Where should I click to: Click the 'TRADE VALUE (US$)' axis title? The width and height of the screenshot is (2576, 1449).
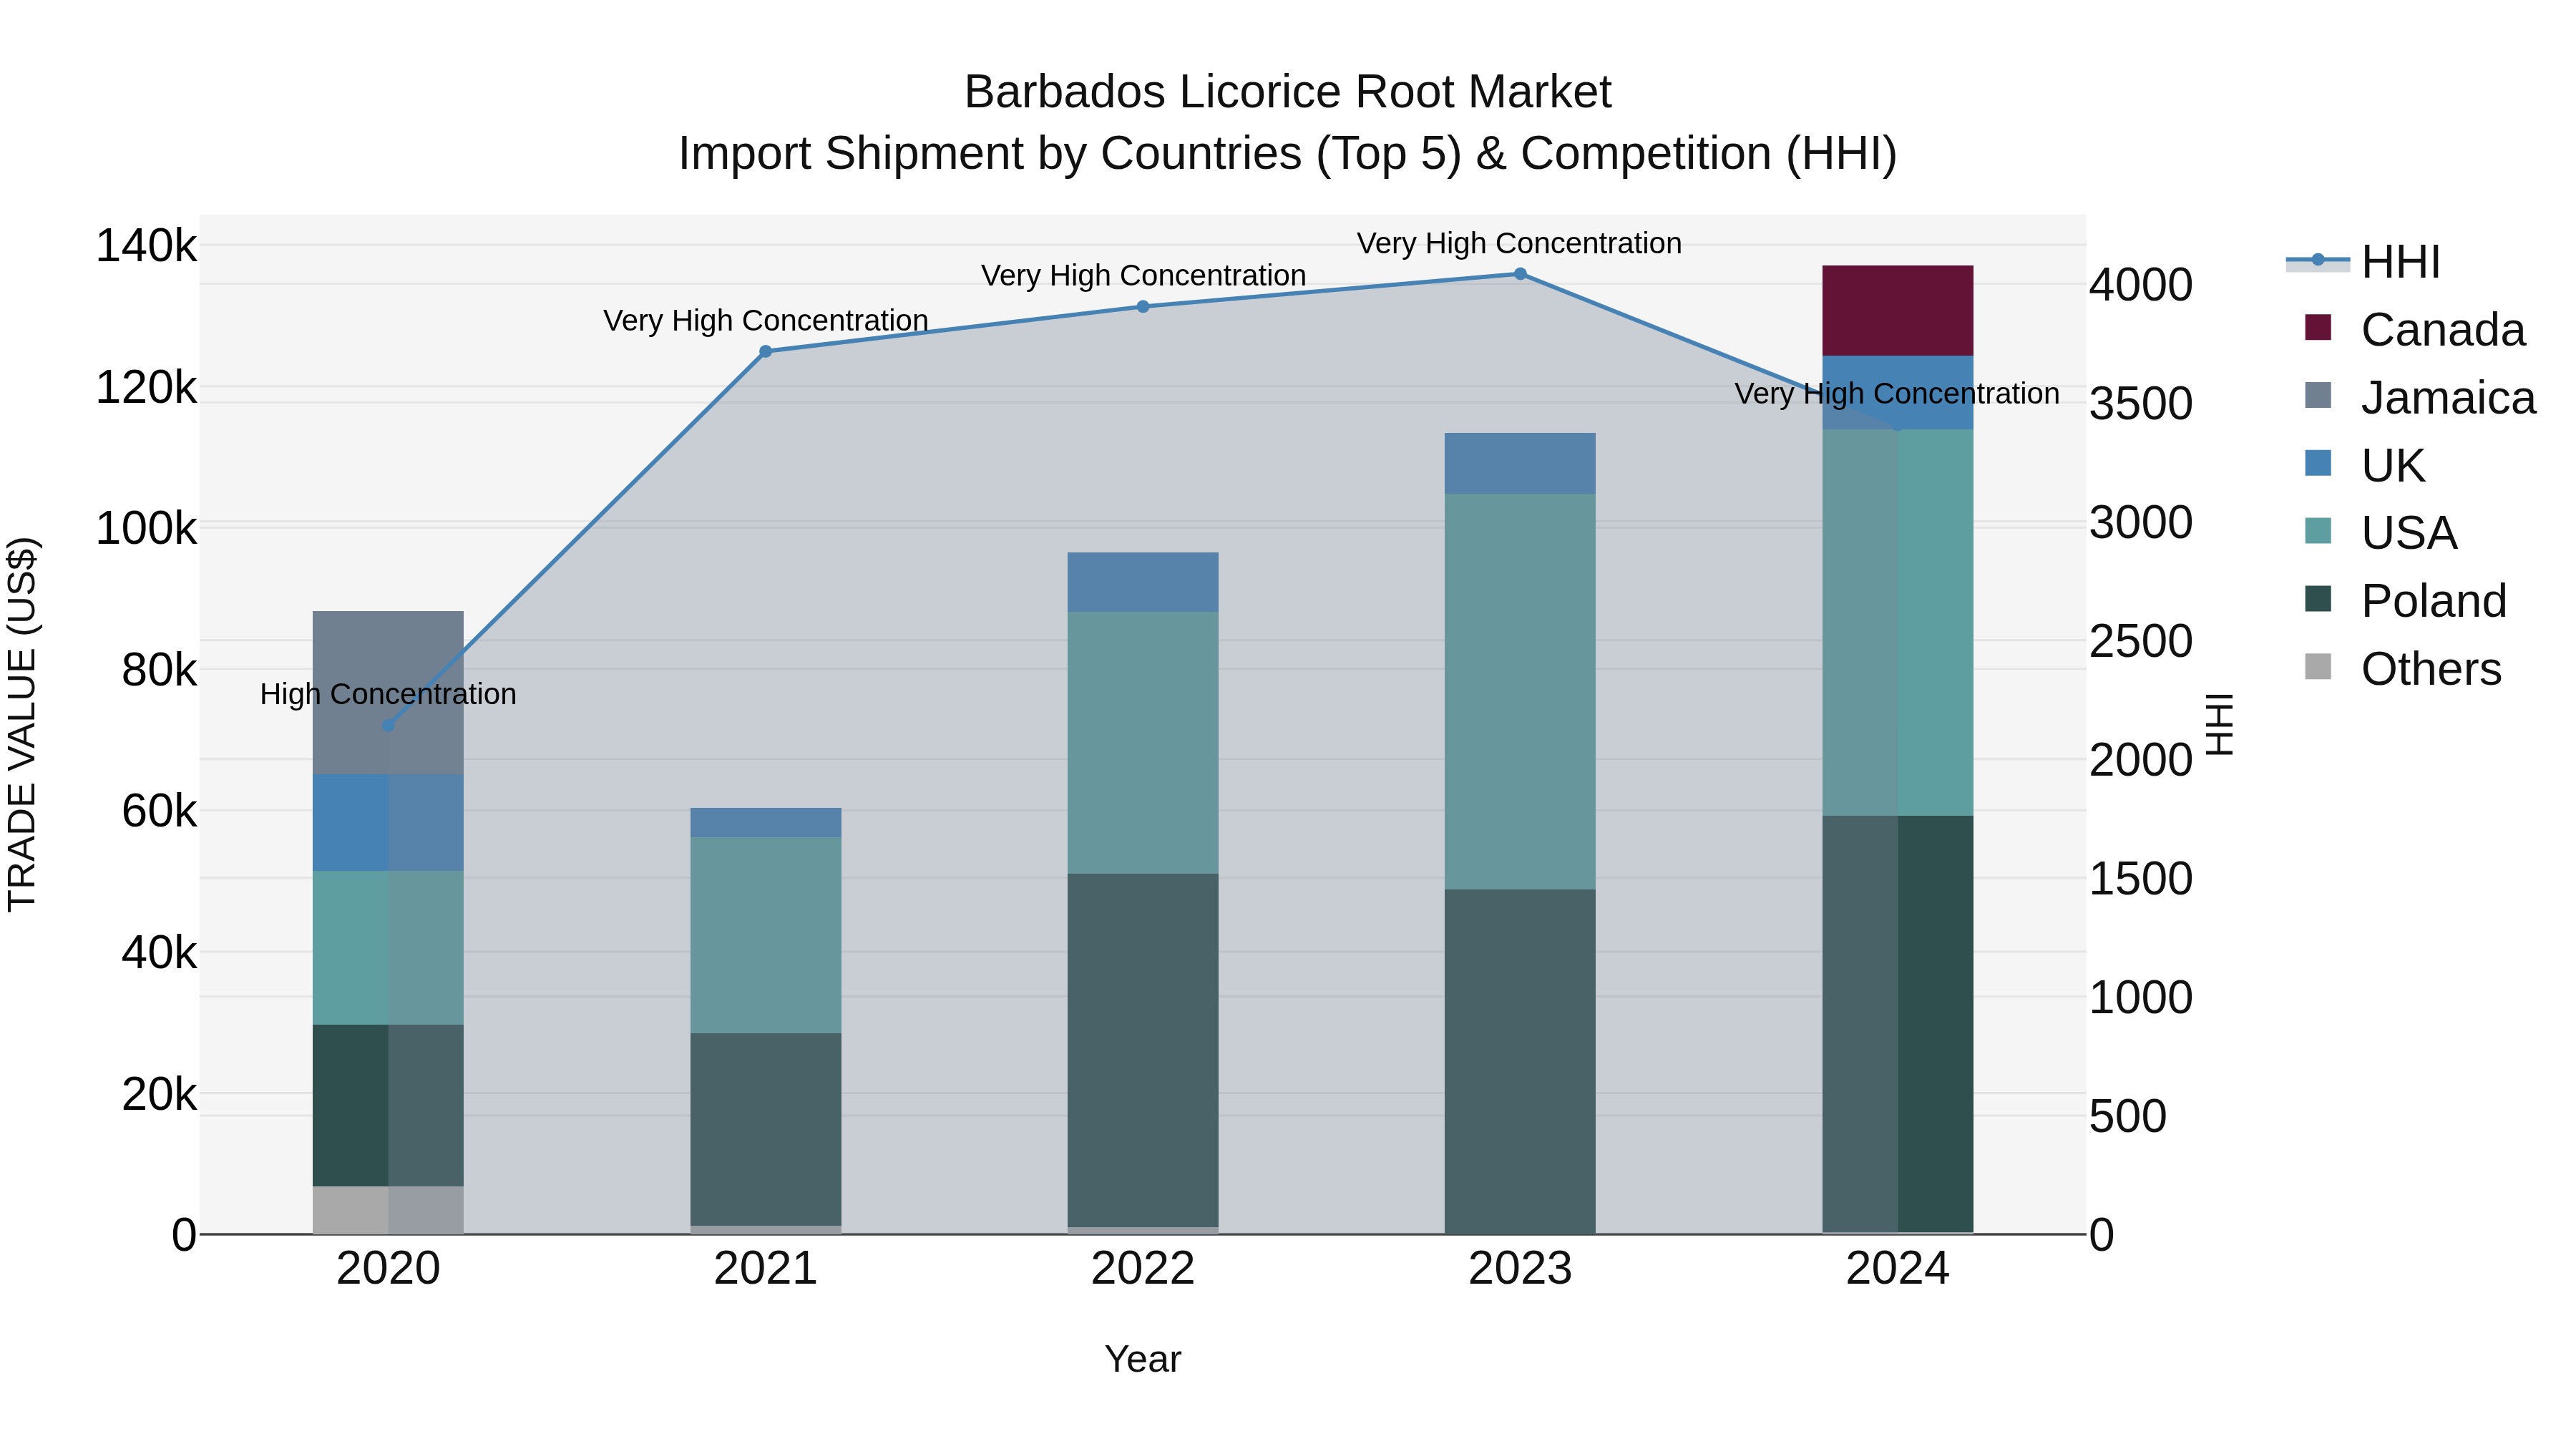(x=23, y=724)
